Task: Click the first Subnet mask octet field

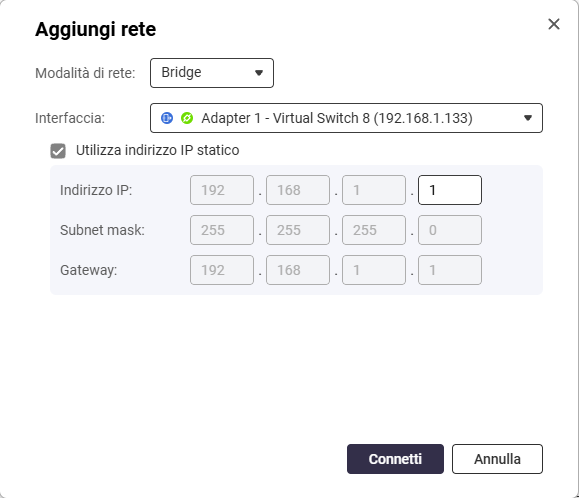Action: point(222,230)
